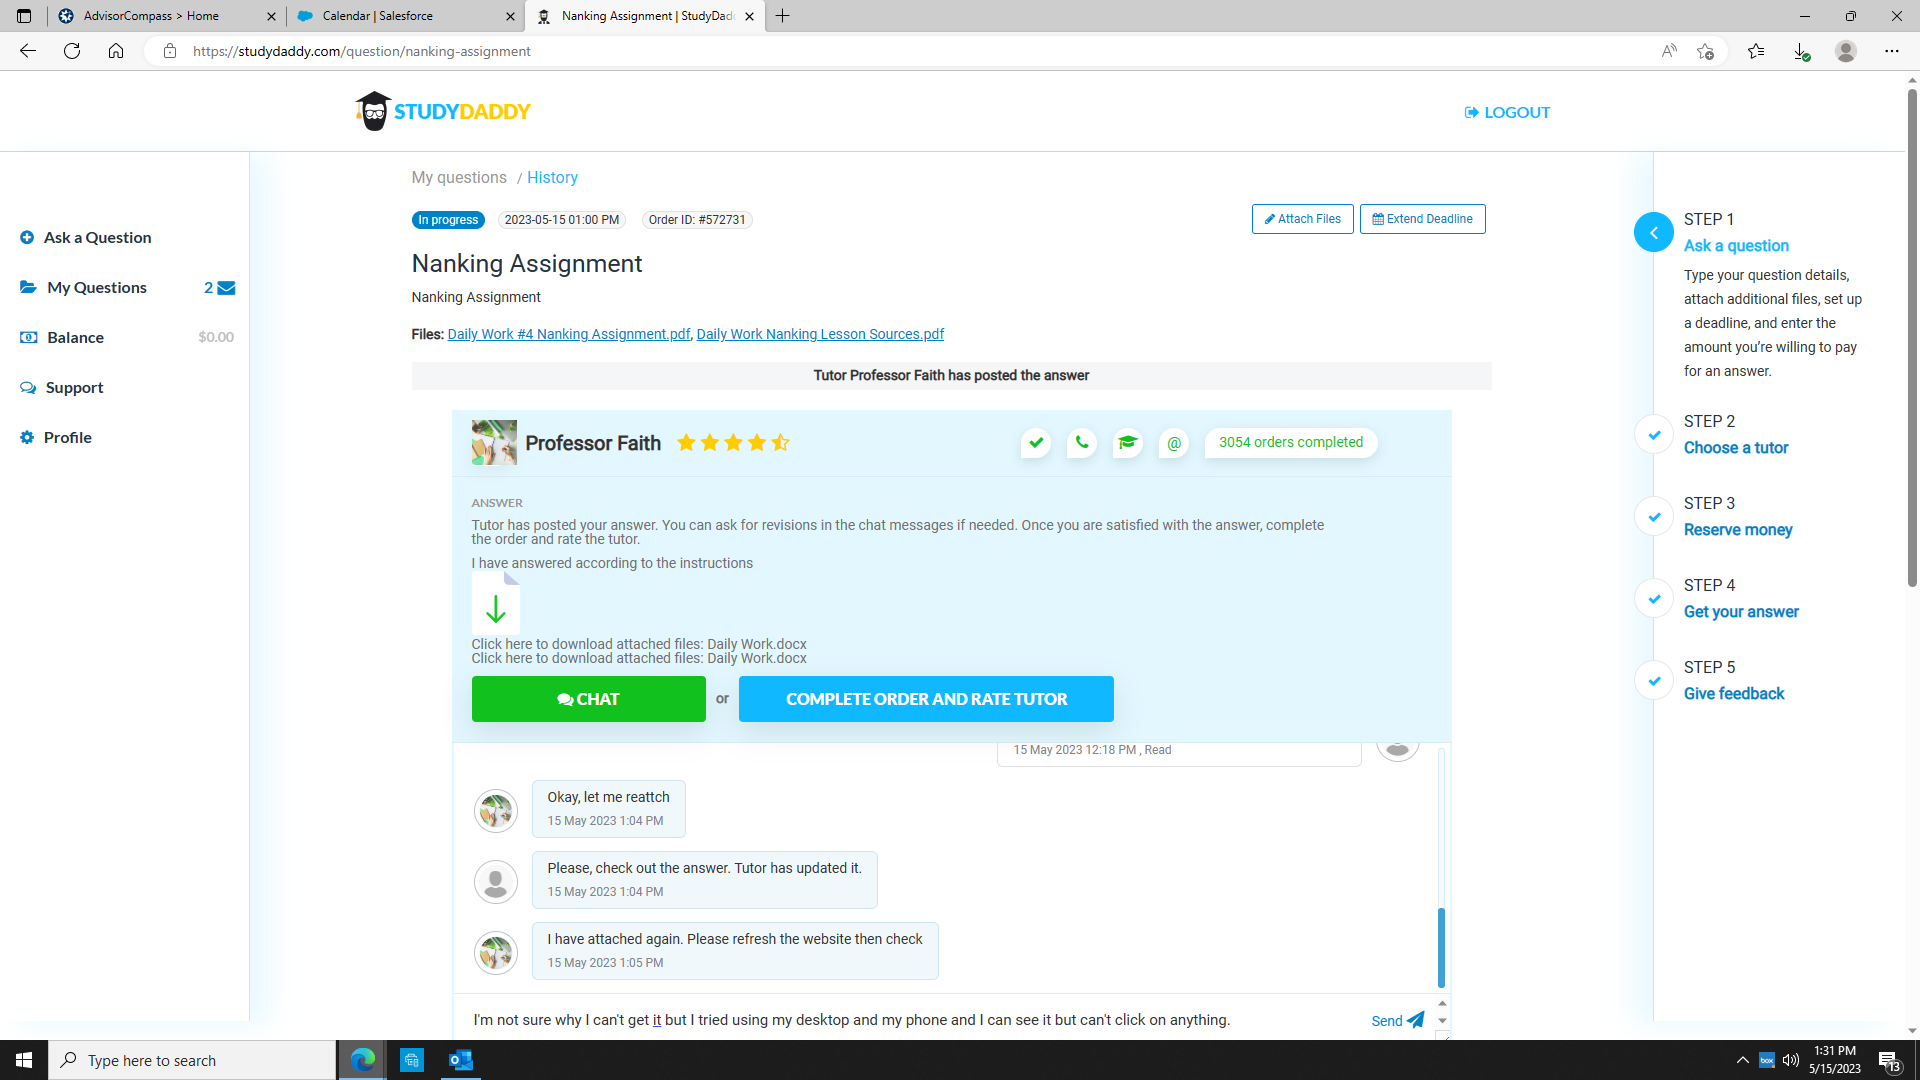1920x1080 pixels.
Task: Open Outlook from the Windows taskbar
Action: (x=460, y=1060)
